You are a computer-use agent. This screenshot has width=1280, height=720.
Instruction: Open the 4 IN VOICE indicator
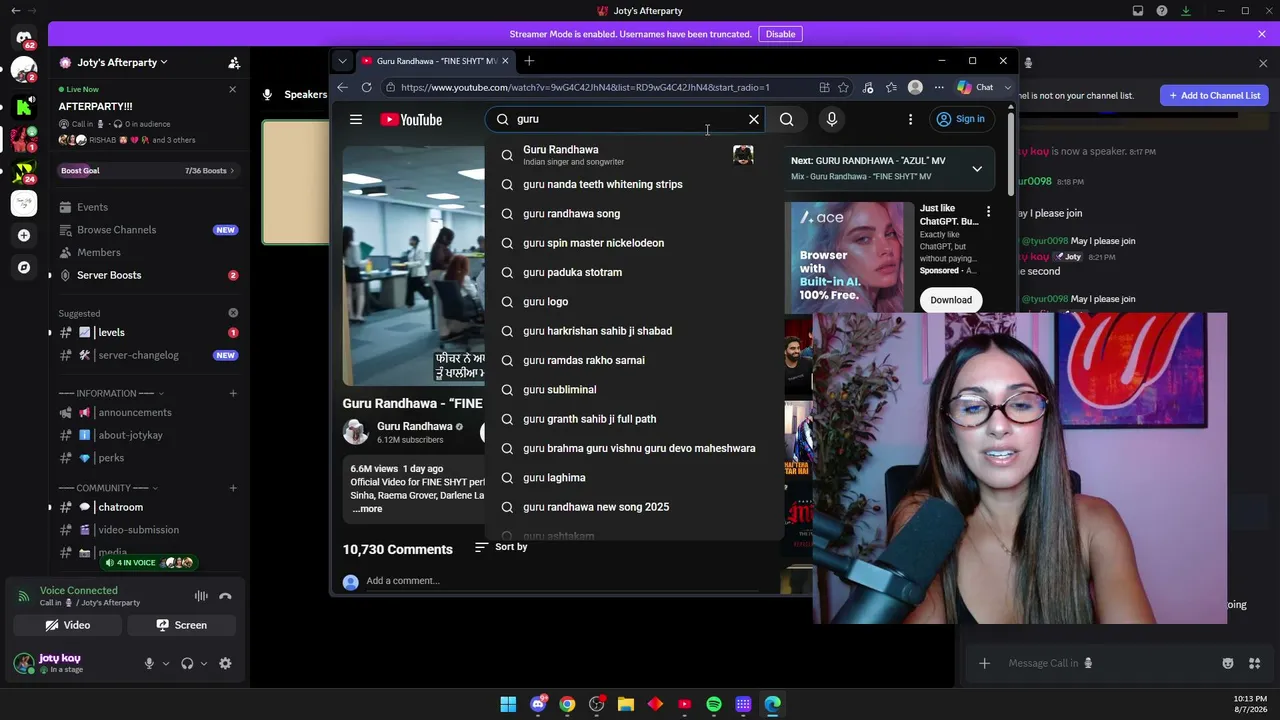click(x=148, y=563)
